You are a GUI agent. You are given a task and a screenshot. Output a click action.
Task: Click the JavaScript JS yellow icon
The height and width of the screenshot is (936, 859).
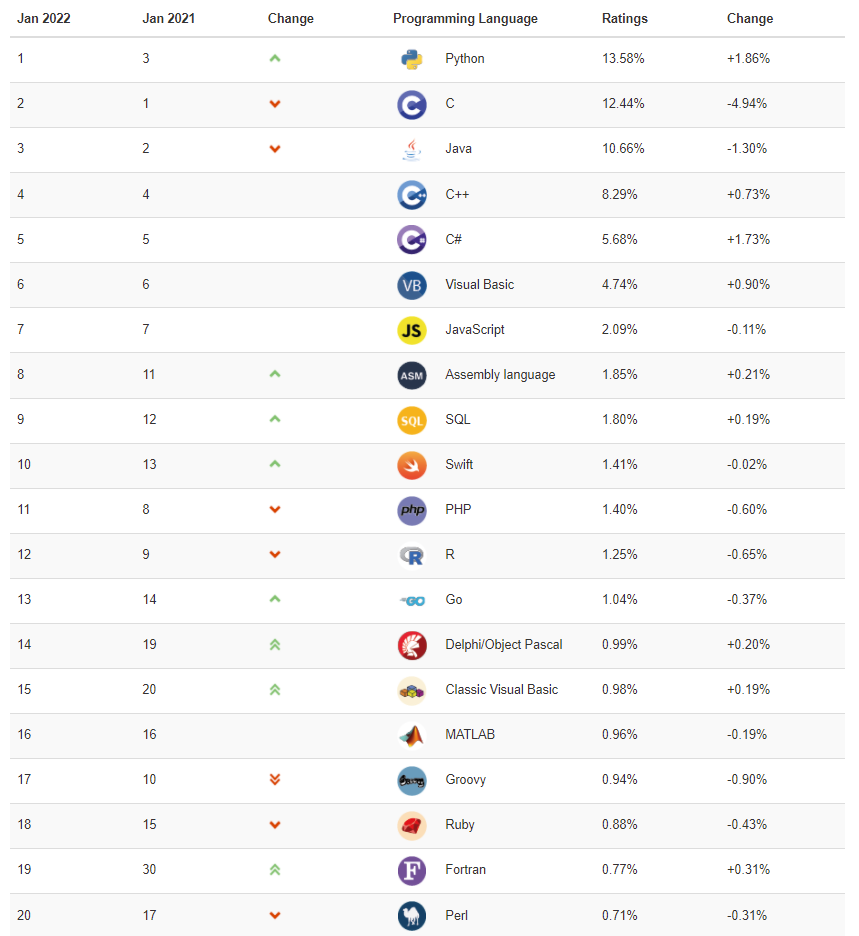pos(411,329)
